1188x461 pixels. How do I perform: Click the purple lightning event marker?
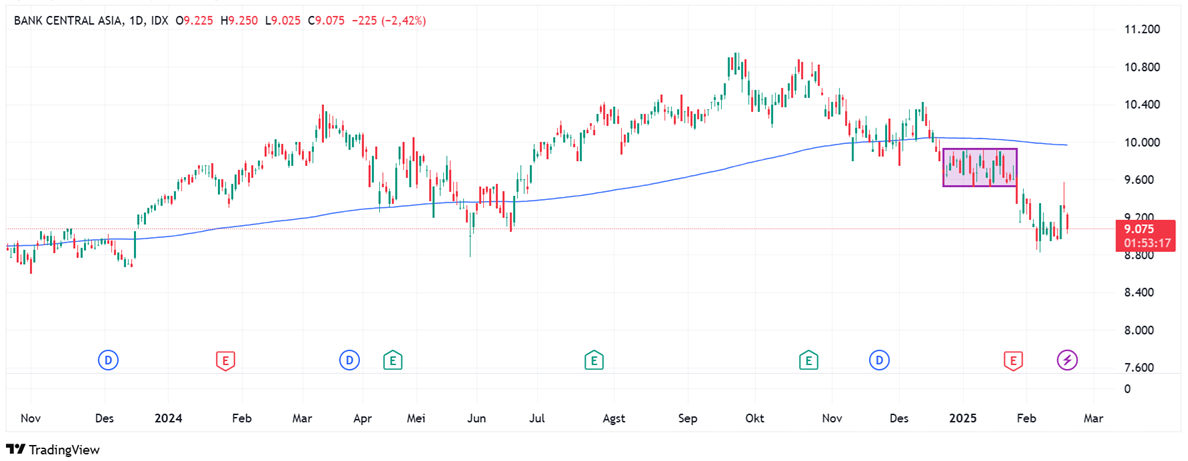point(1067,360)
